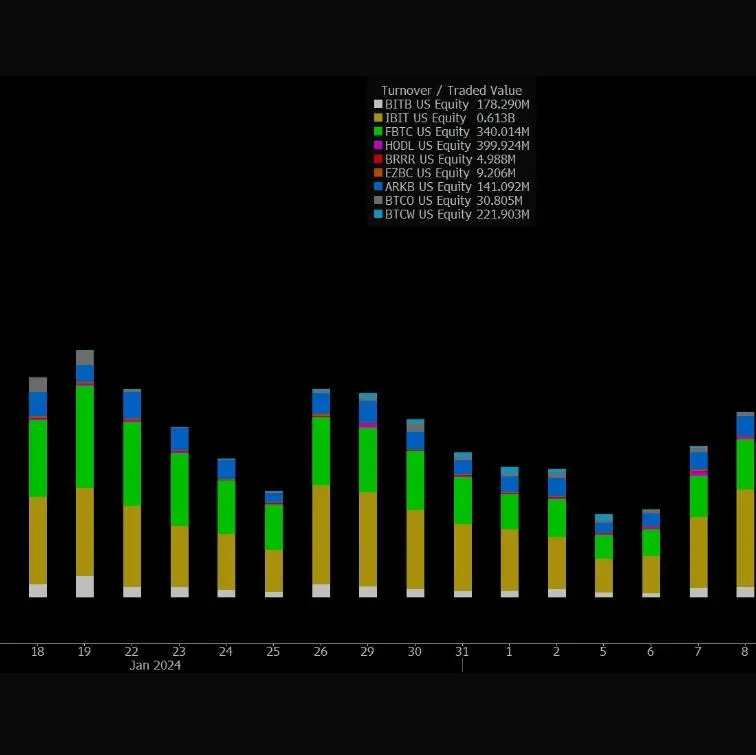
Task: Click the gold IBIT segment of the 29 bar
Action: (368, 539)
